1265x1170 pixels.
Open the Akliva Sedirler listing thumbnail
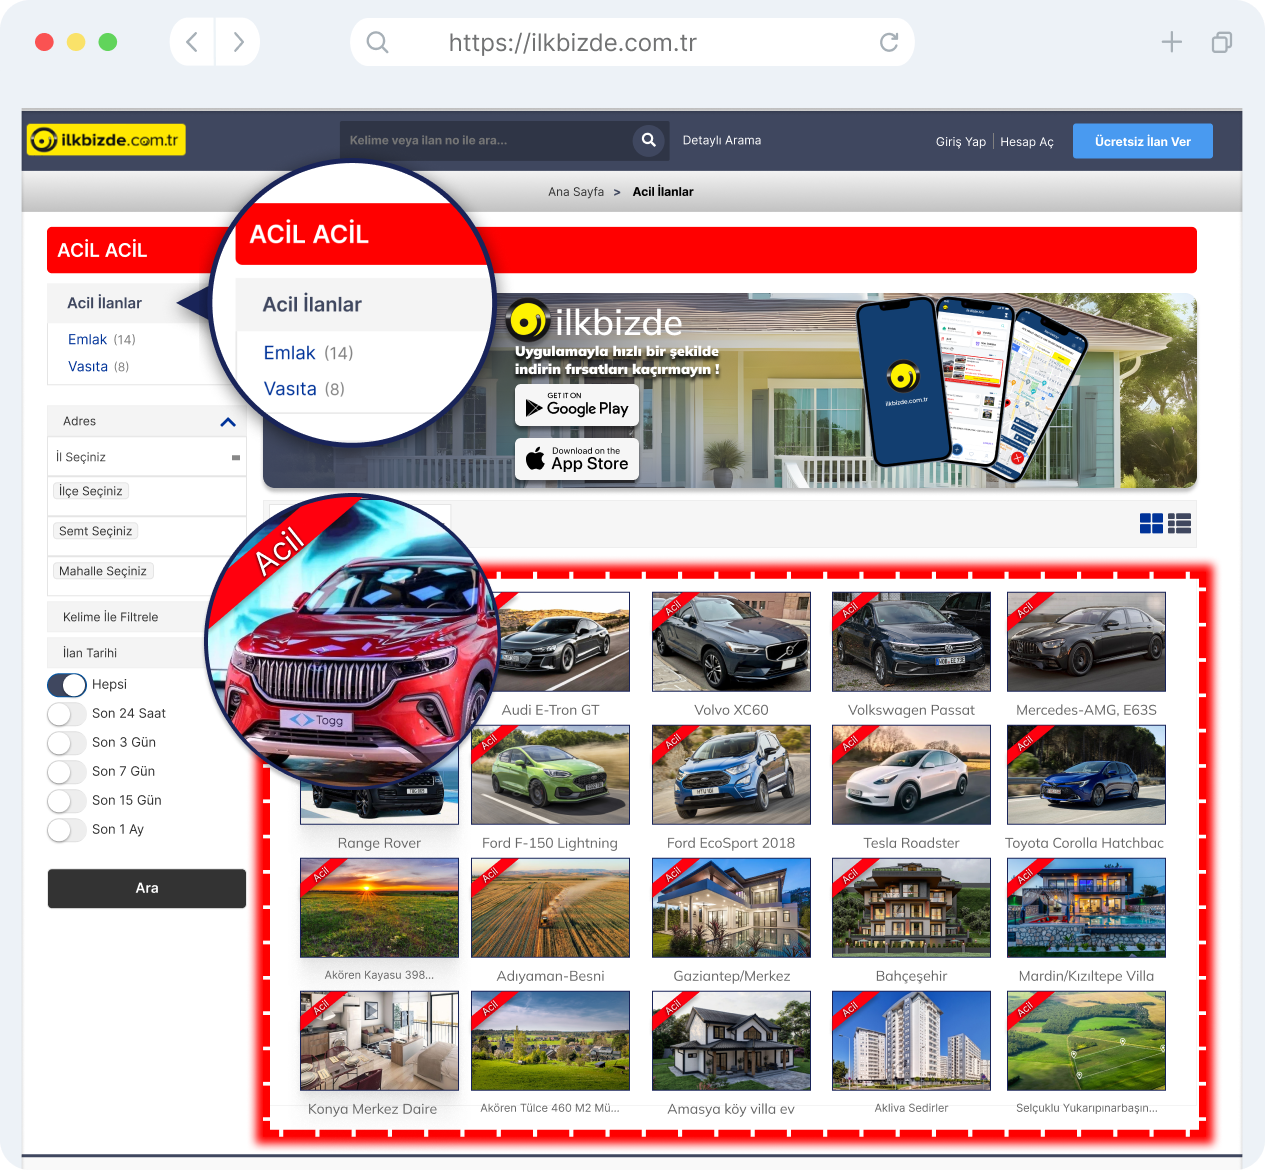911,1041
